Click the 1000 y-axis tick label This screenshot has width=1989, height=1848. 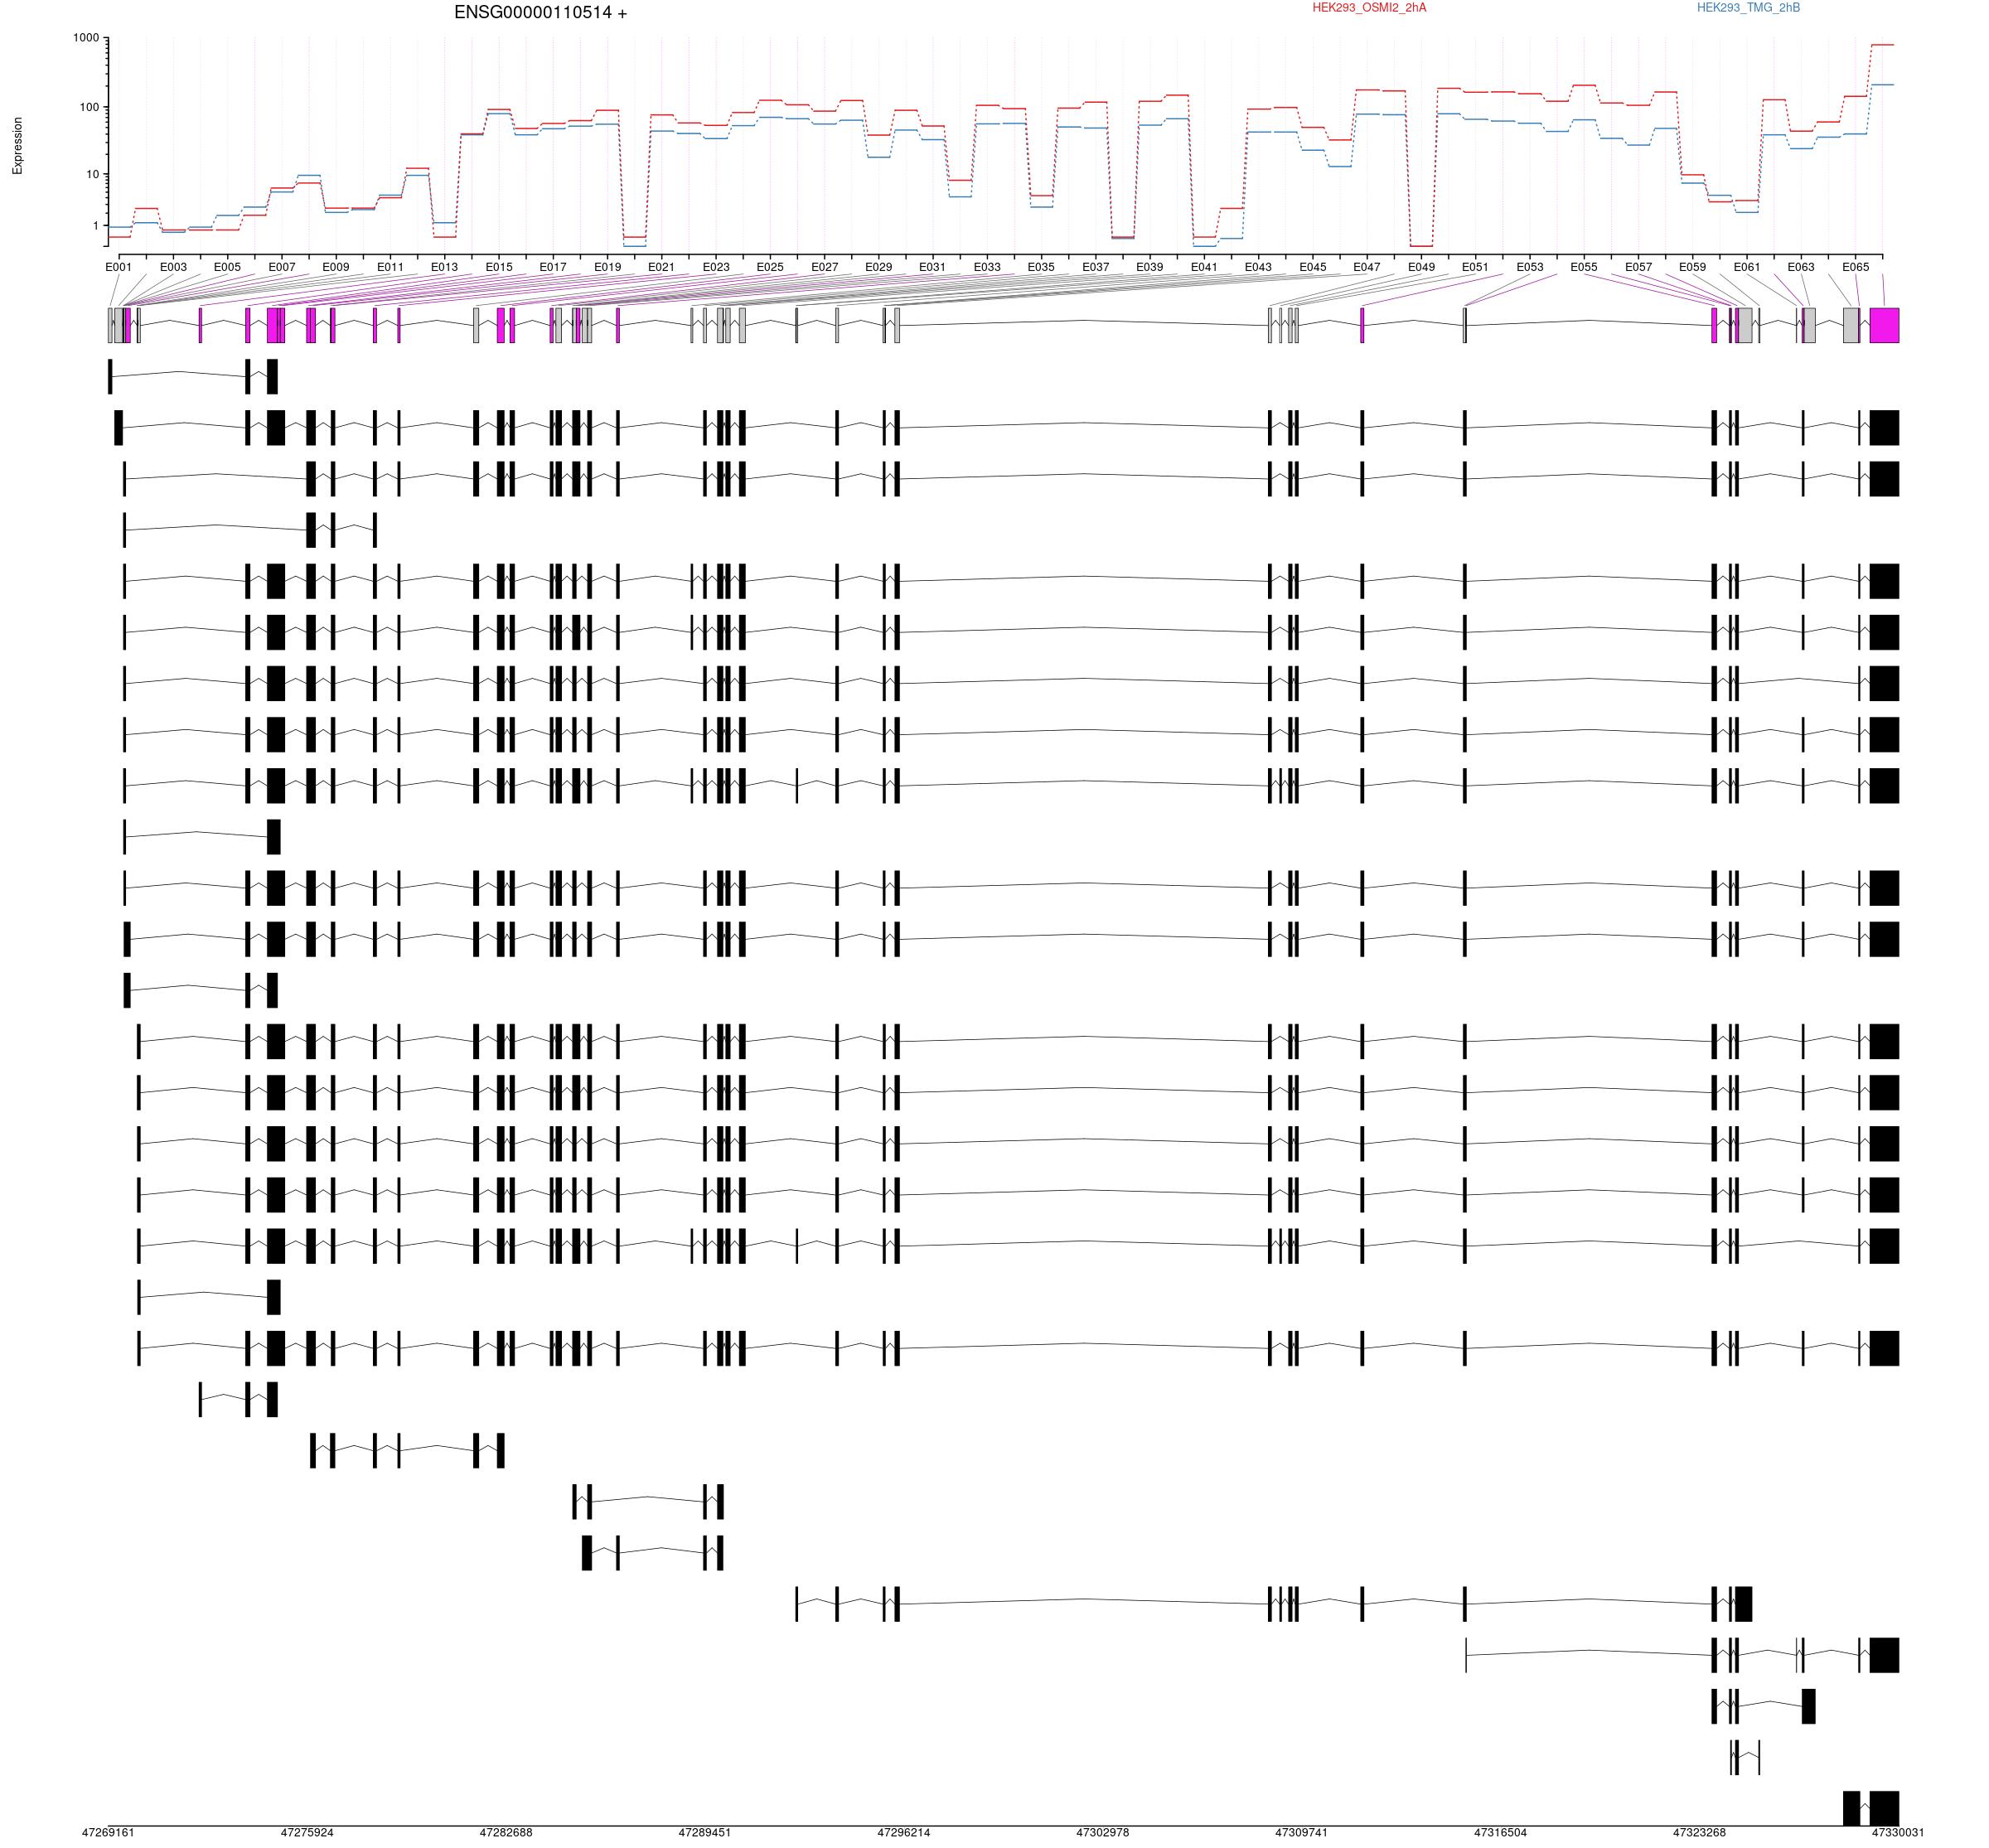pyautogui.click(x=85, y=38)
